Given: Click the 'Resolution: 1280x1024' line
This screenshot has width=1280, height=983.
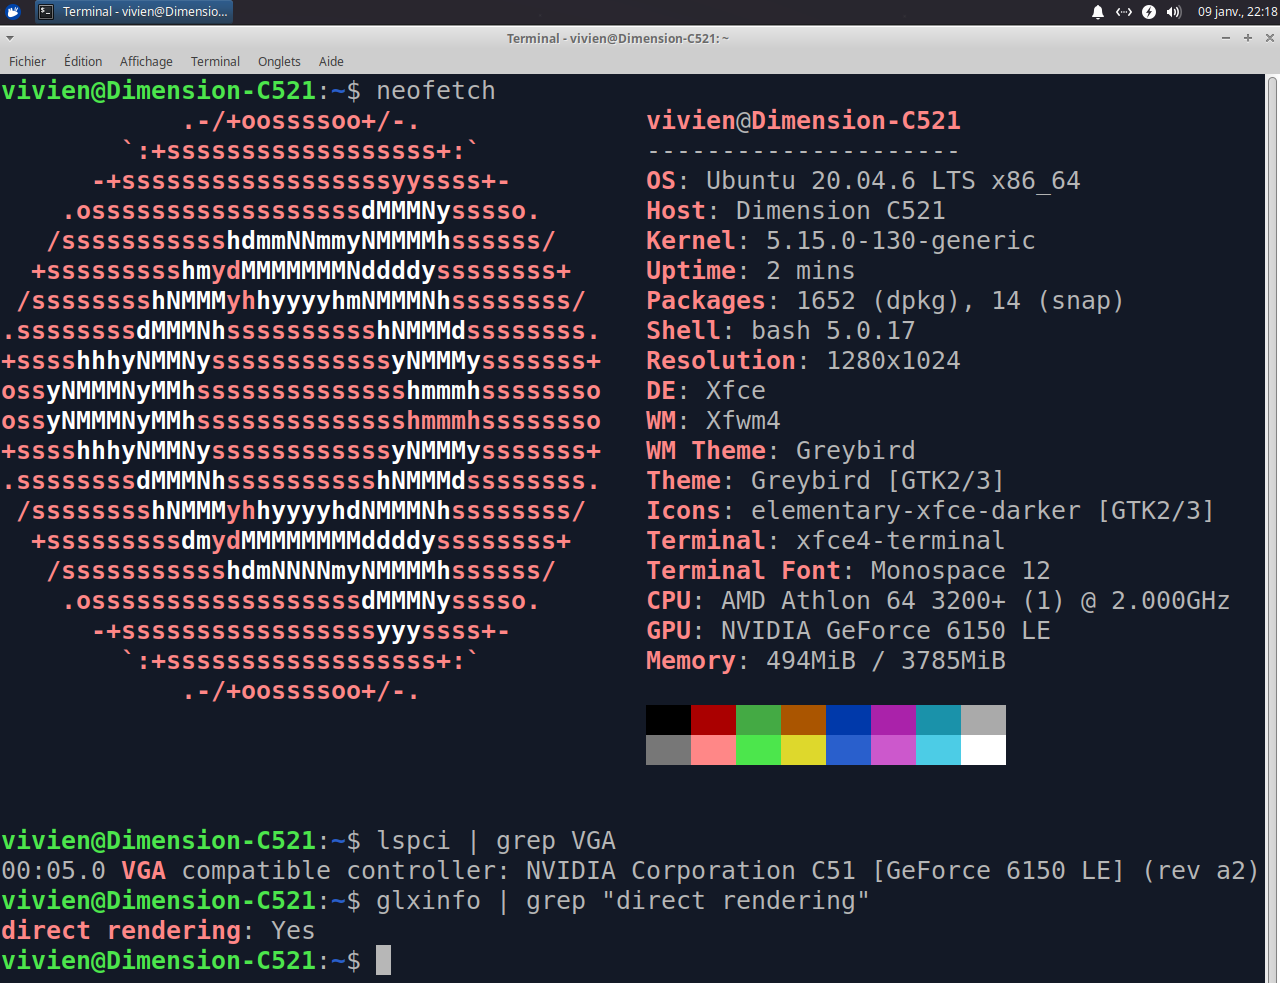Looking at the screenshot, I should (x=803, y=361).
